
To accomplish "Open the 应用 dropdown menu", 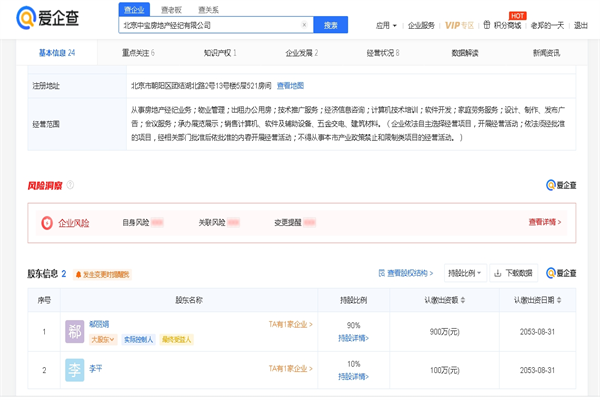I will tap(386, 26).
